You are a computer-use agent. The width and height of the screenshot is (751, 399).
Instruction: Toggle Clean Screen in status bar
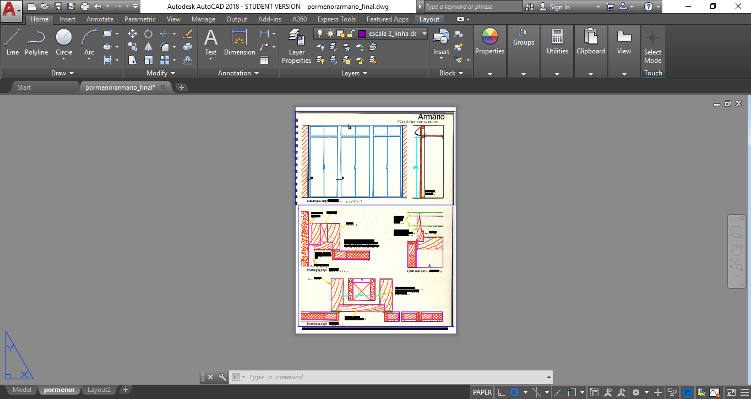coord(731,392)
